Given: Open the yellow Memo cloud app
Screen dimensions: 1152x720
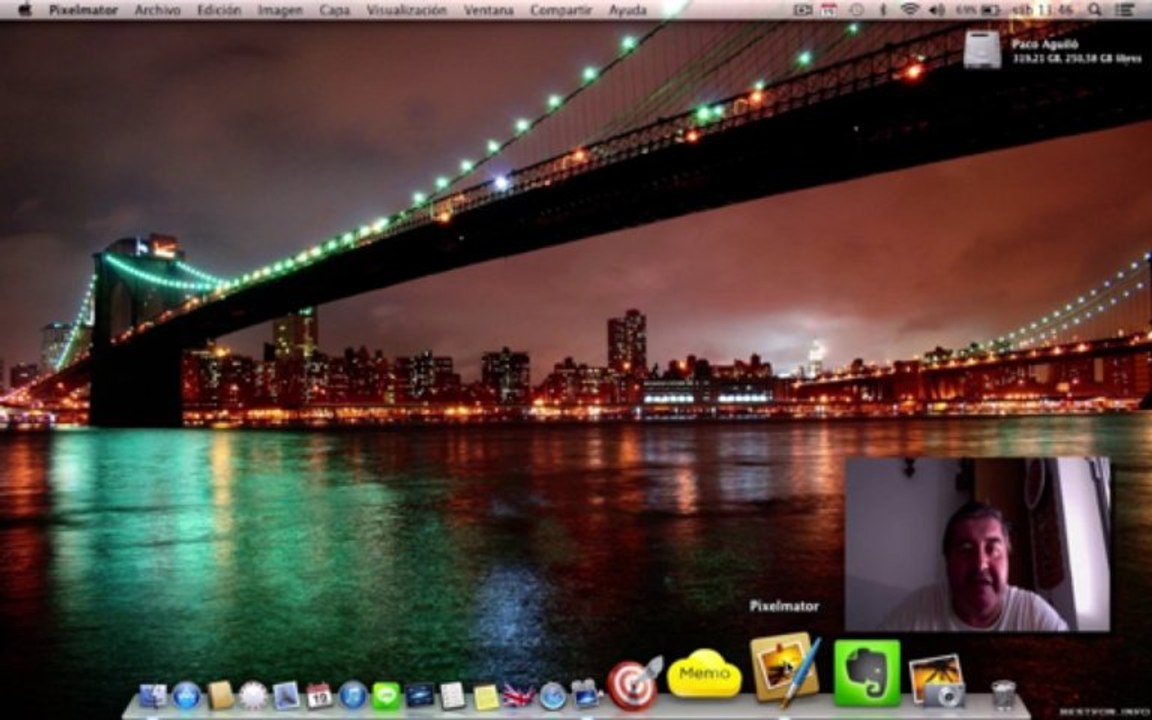Looking at the screenshot, I should click(x=704, y=673).
